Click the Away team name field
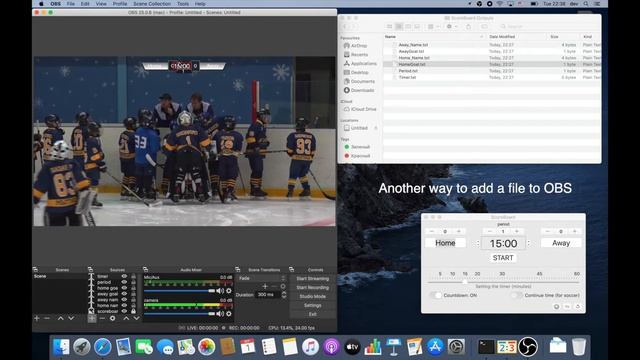 (561, 243)
